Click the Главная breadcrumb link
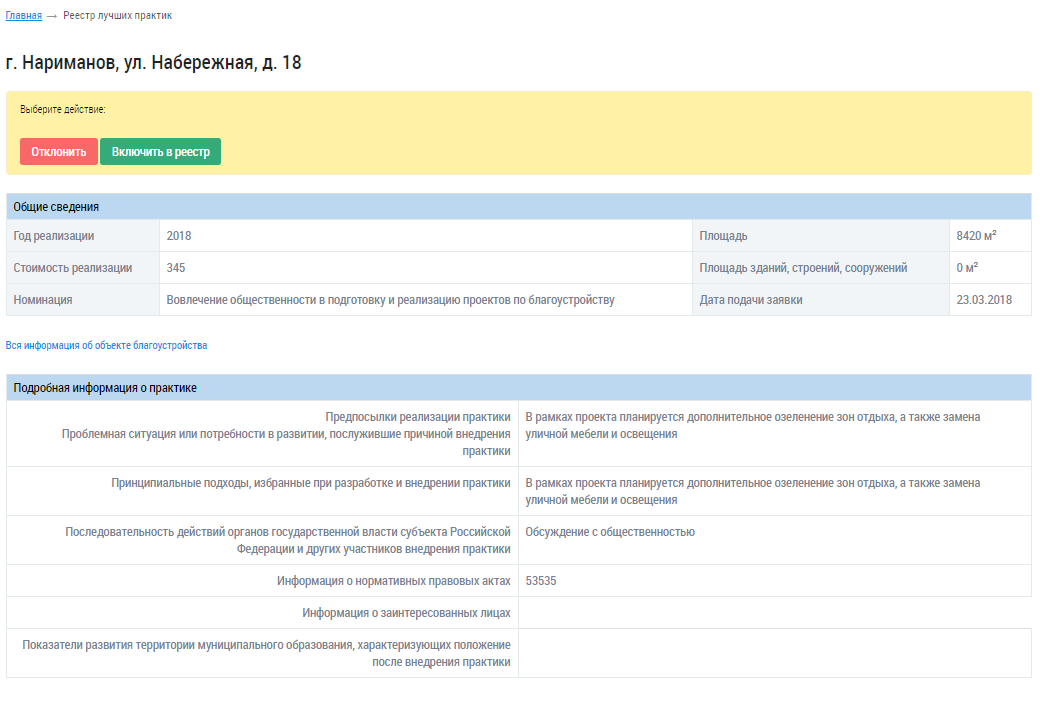 [x=24, y=16]
